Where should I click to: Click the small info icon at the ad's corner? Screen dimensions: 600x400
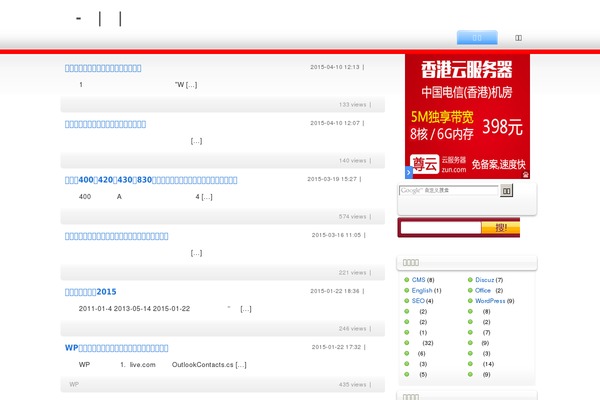(x=526, y=175)
